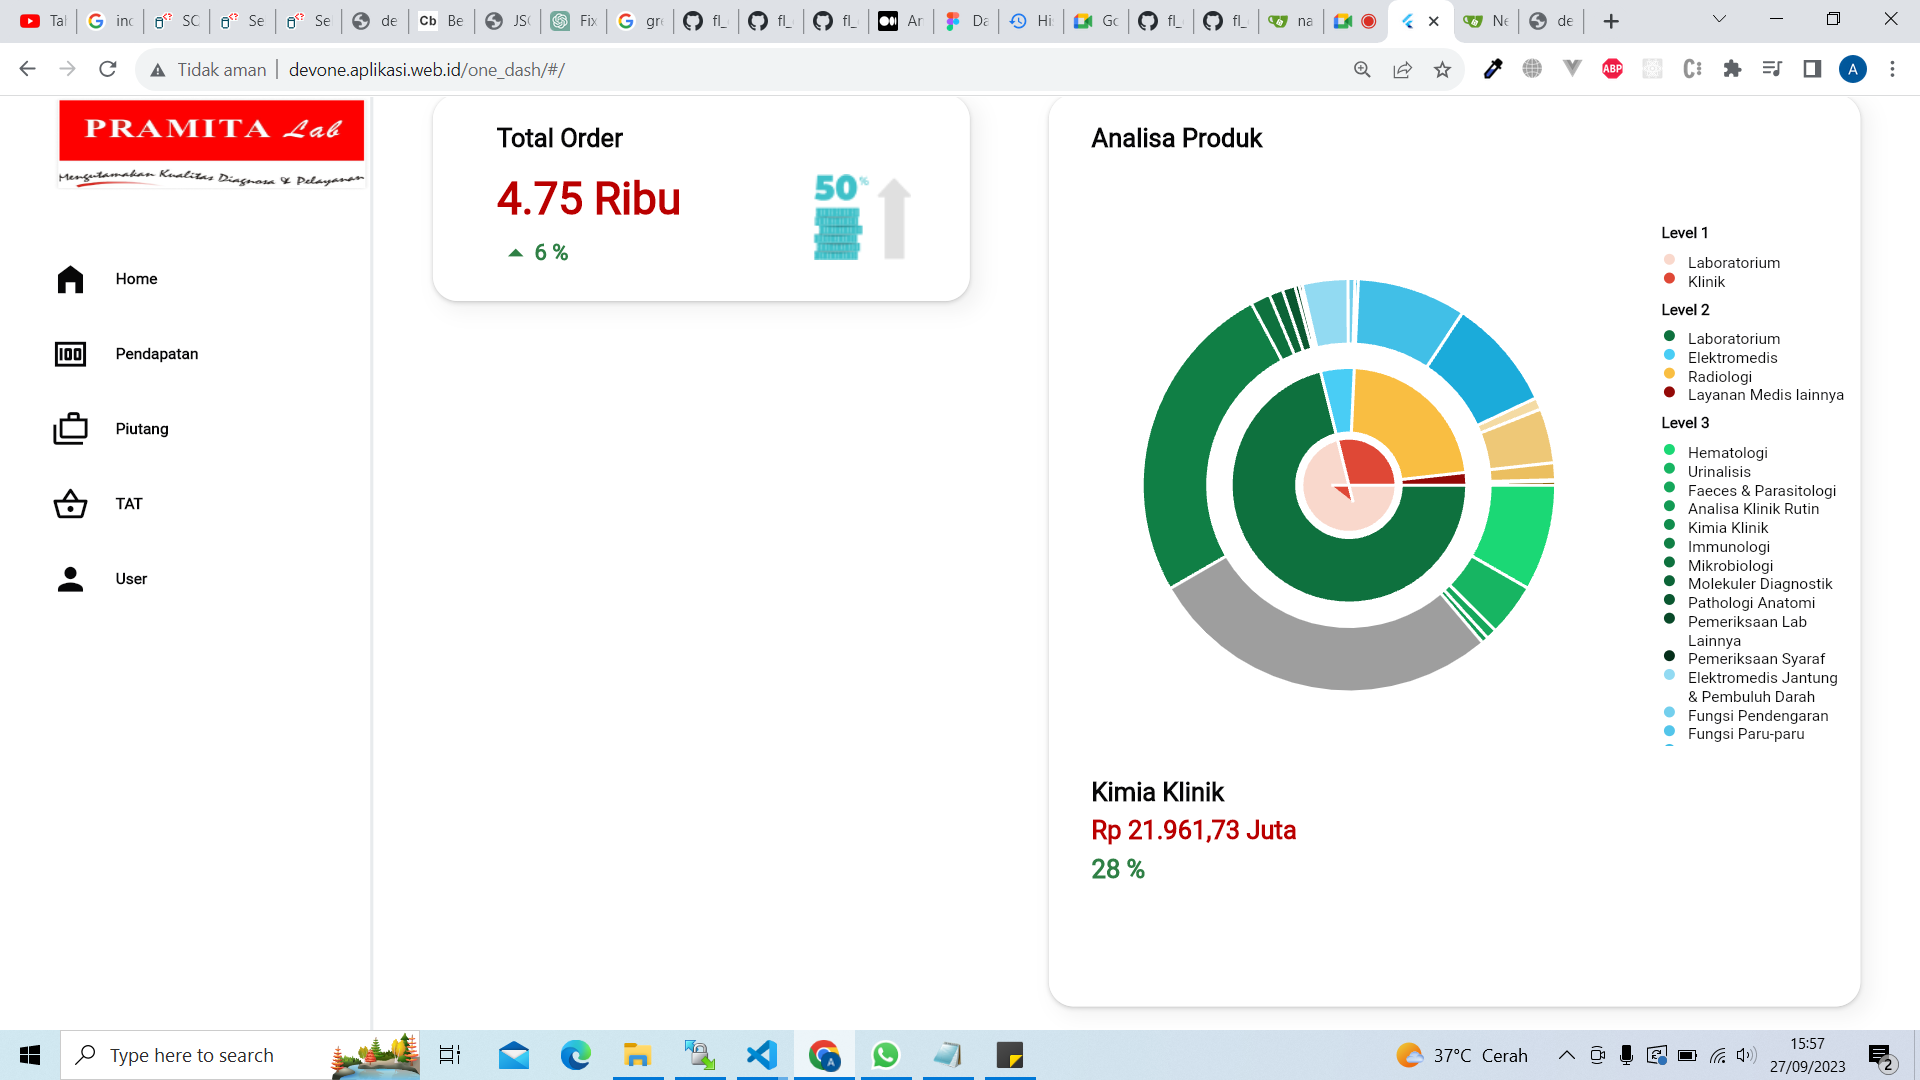This screenshot has width=1920, height=1080.
Task: Open the Chrome three-dot menu
Action: [1892, 69]
